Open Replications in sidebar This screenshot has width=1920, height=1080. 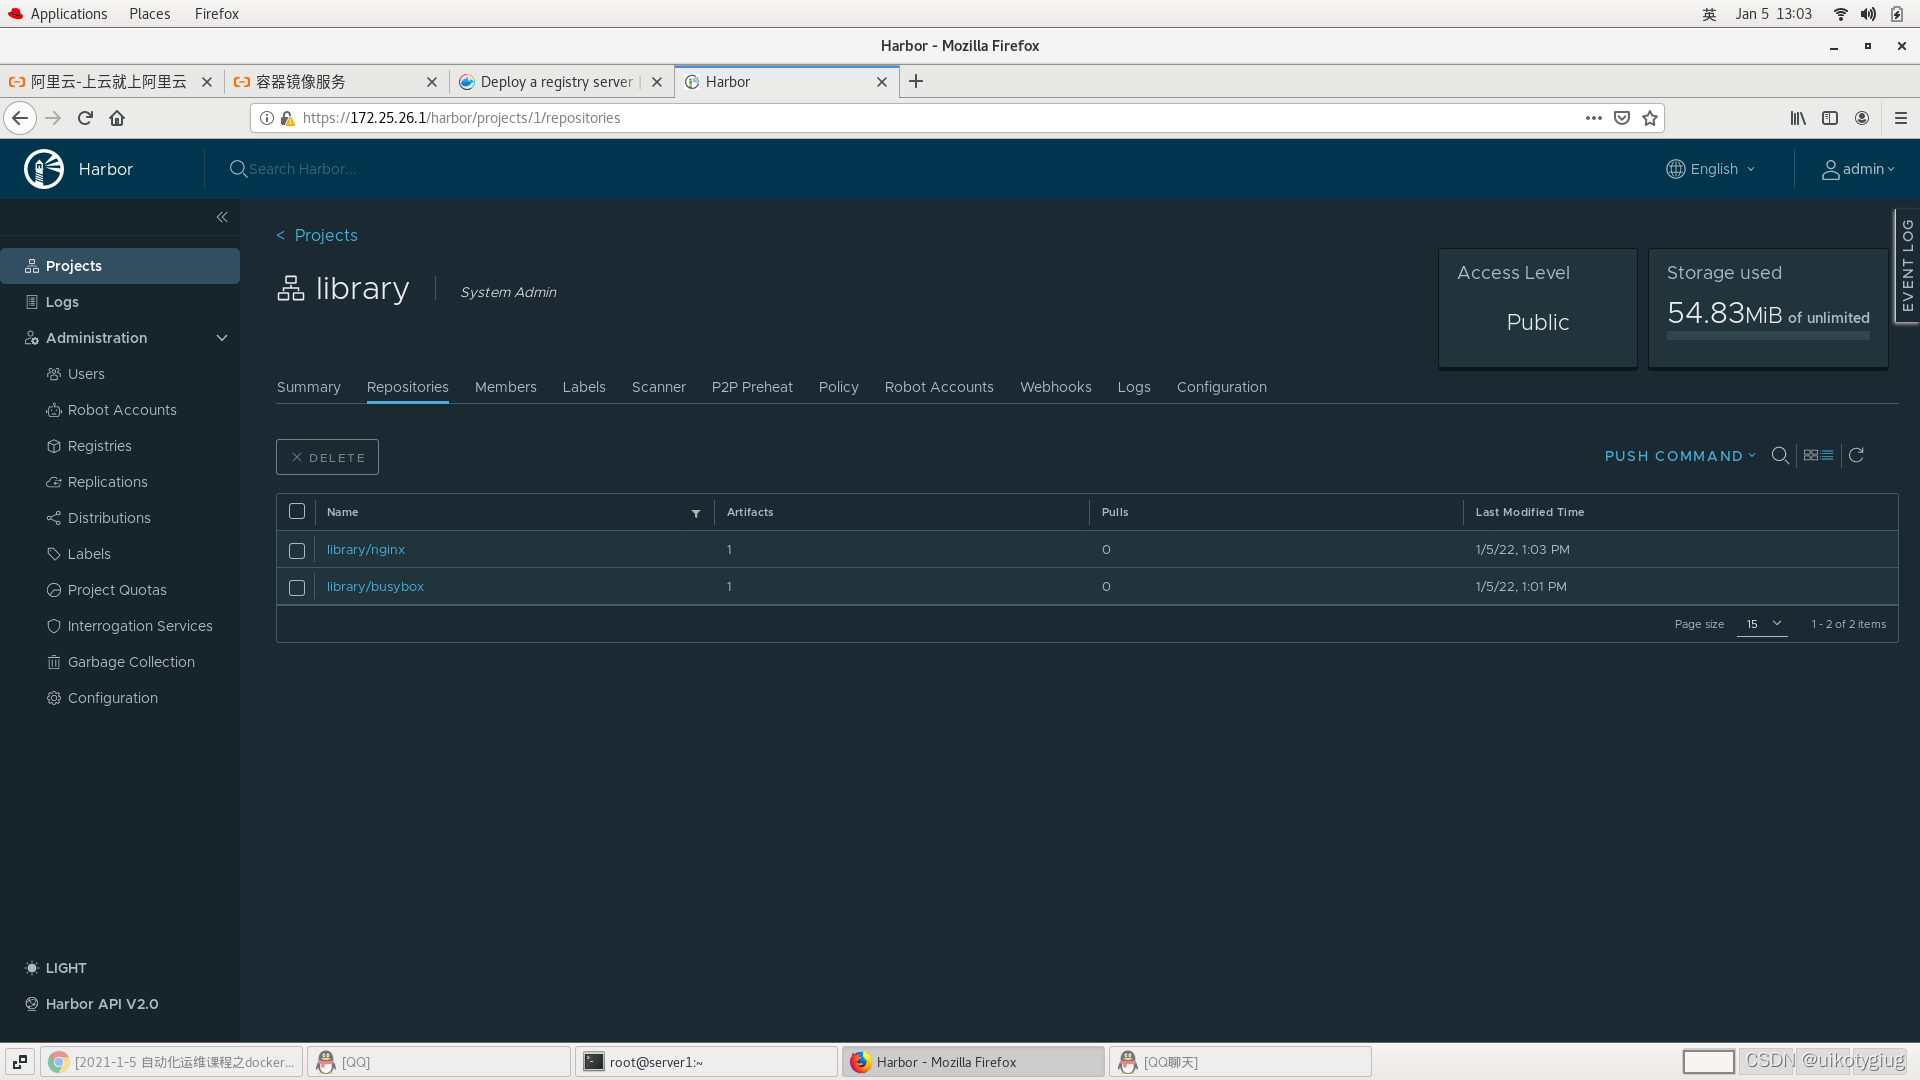coord(108,482)
